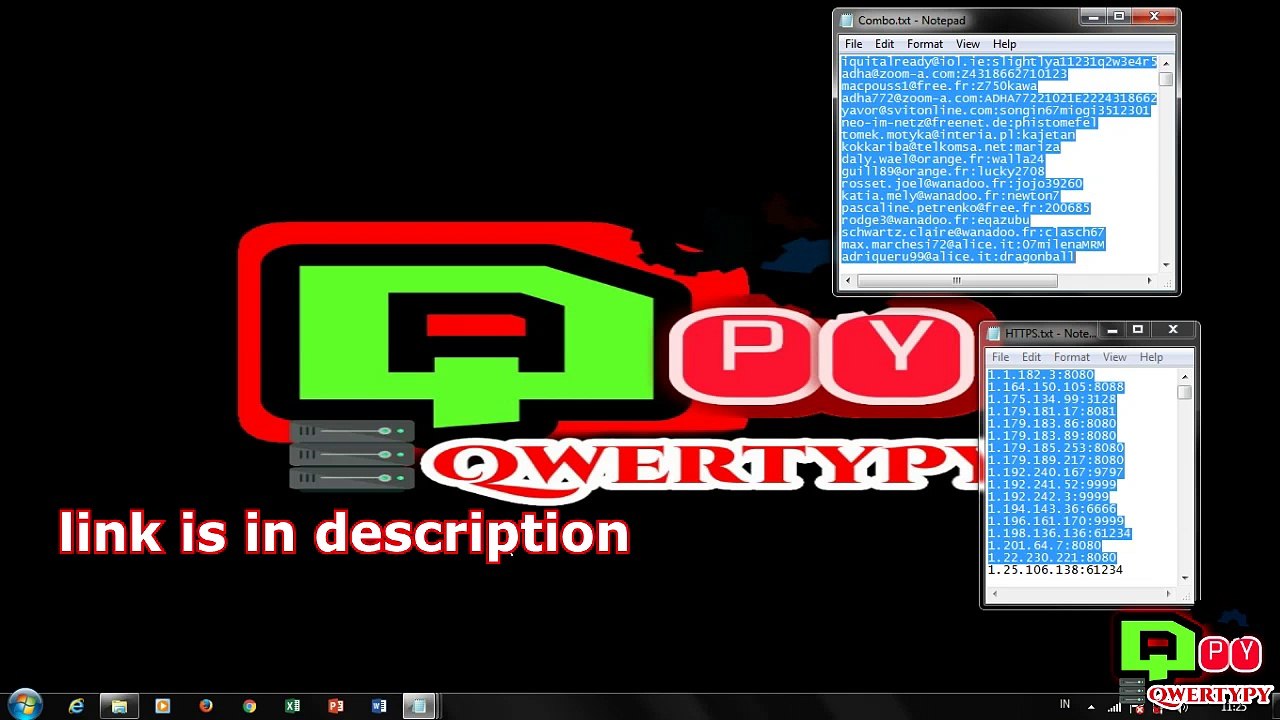Click the proxy line 1.194.143.36:6666
The image size is (1280, 720).
coord(1052,509)
